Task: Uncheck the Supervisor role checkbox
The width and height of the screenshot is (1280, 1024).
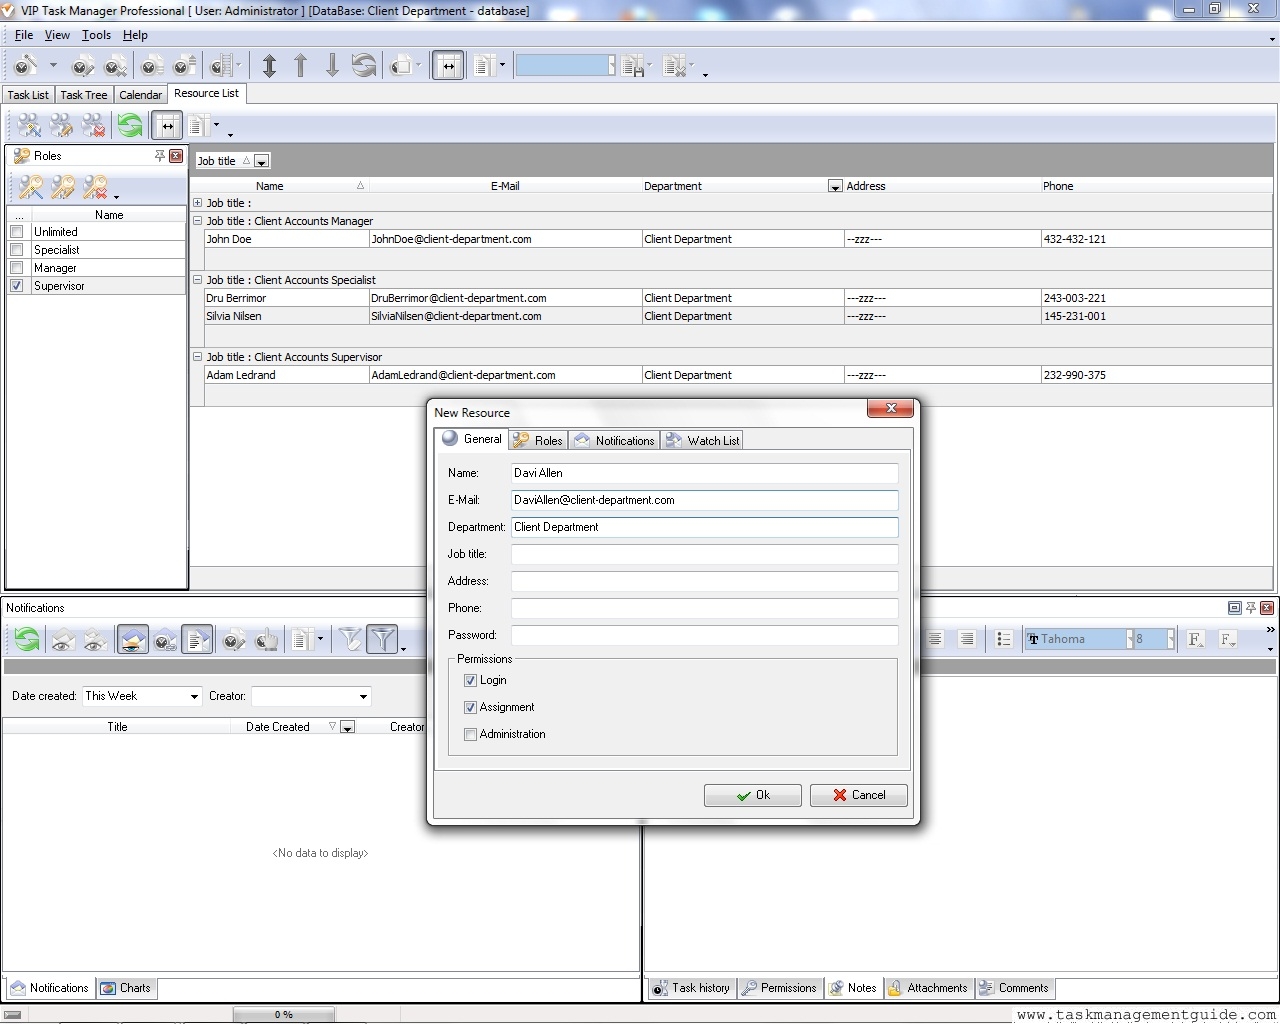Action: click(x=16, y=286)
